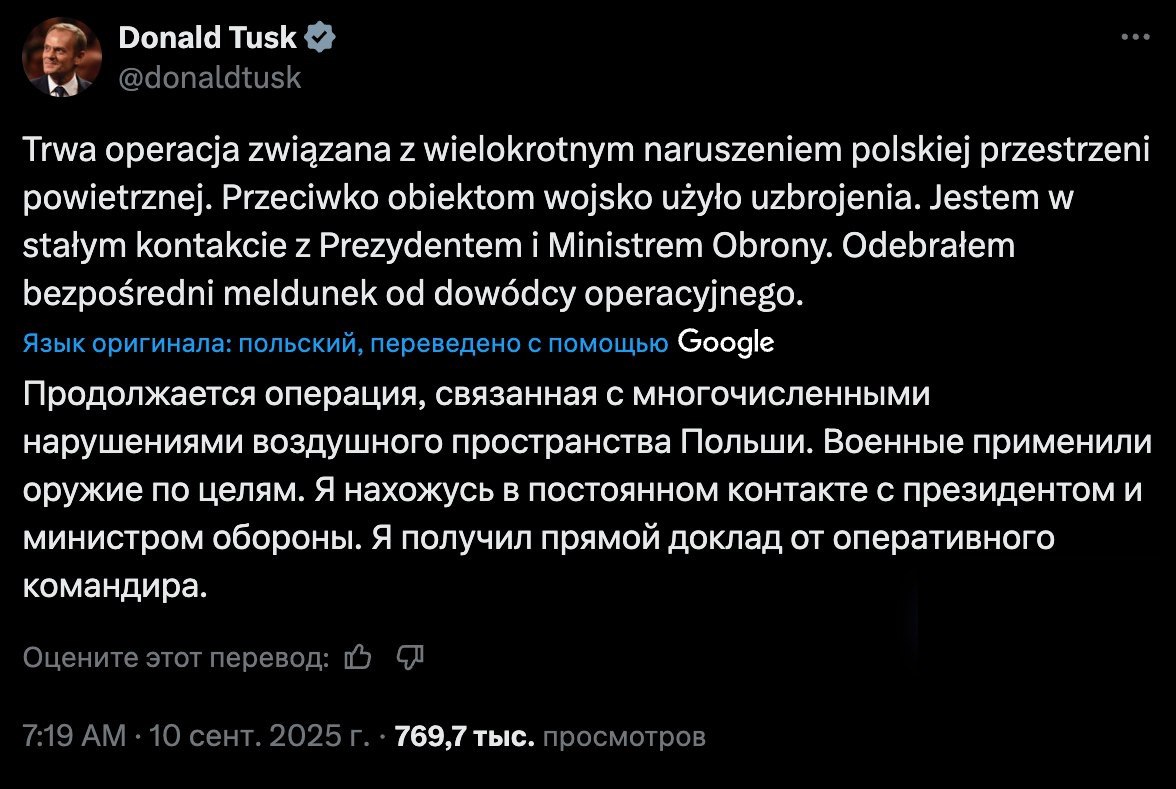Open Donald Tusk's profile picture
Image resolution: width=1176 pixels, height=789 pixels.
[x=62, y=57]
